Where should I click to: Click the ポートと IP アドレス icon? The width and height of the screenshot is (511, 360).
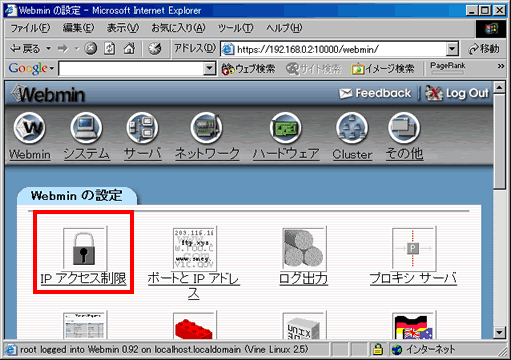(195, 249)
